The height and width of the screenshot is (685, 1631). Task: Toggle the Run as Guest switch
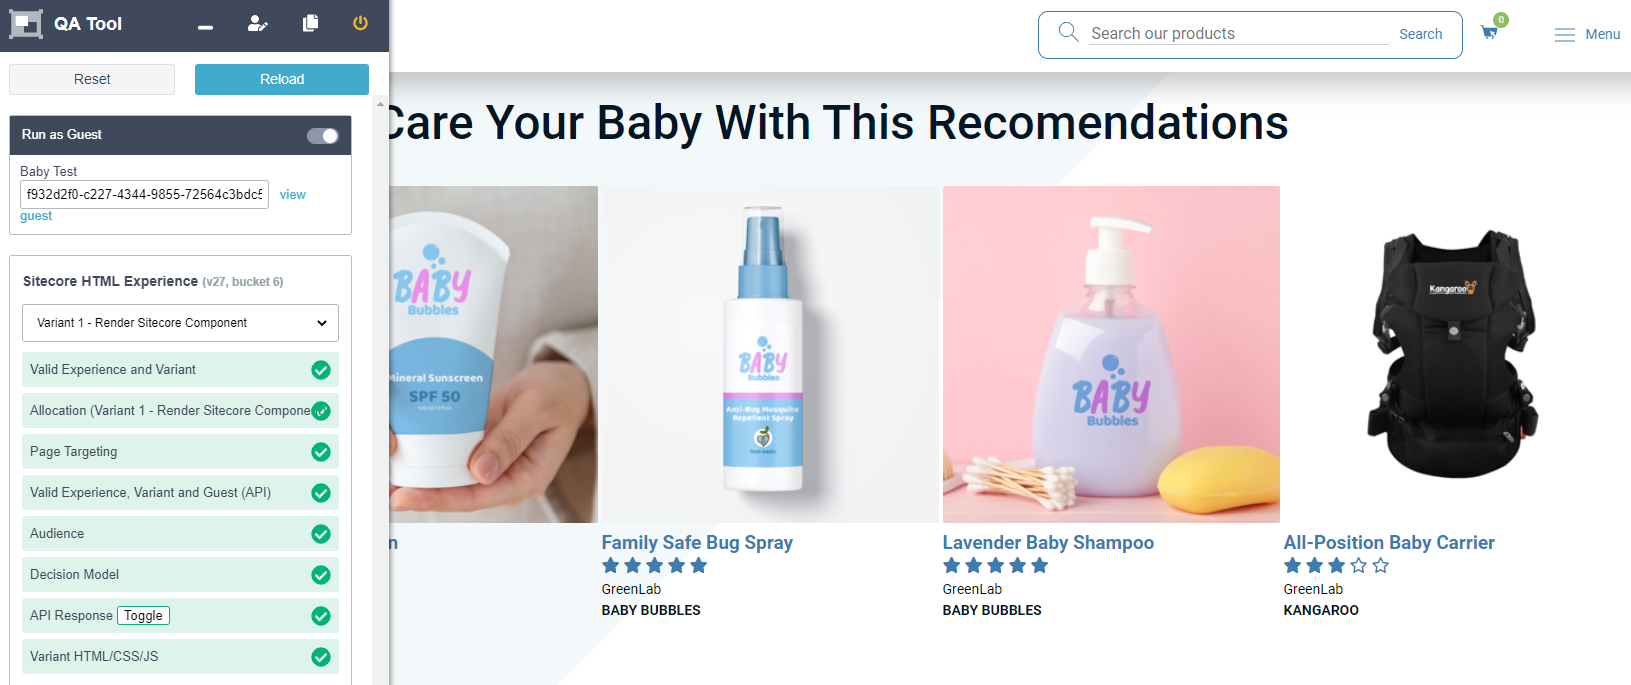(x=323, y=136)
